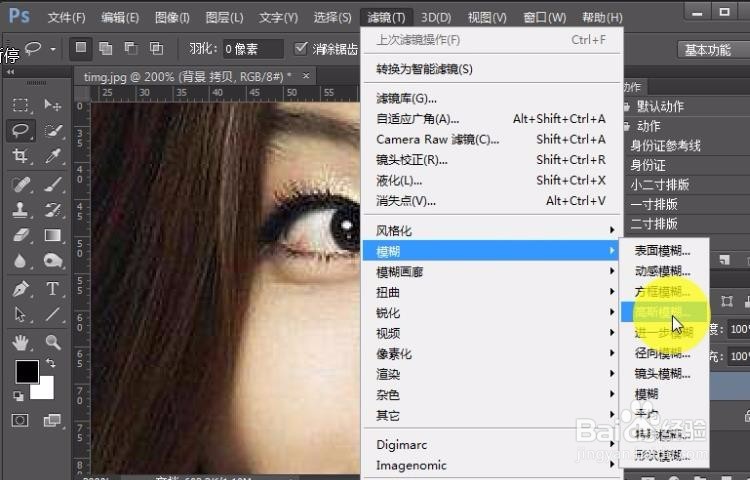The image size is (750, 480).
Task: Select the Path Selection arrow tool
Action: point(20,315)
